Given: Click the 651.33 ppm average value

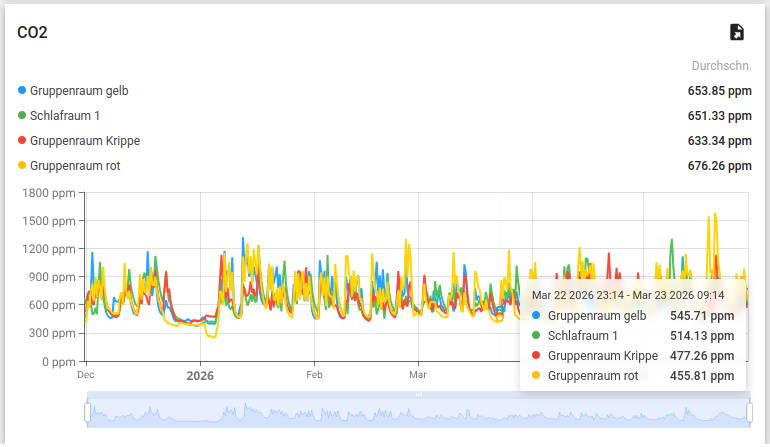Looking at the screenshot, I should (x=719, y=116).
